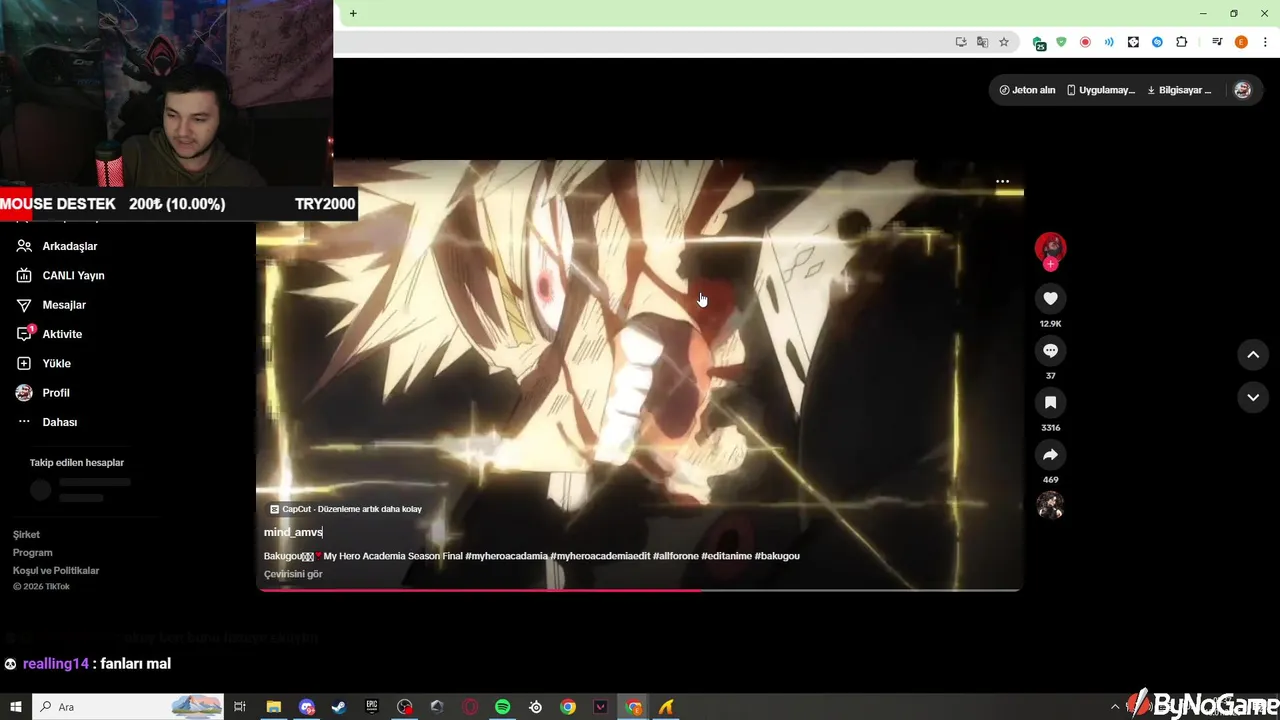
Task: Open the red record circle extension
Action: pos(1085,42)
